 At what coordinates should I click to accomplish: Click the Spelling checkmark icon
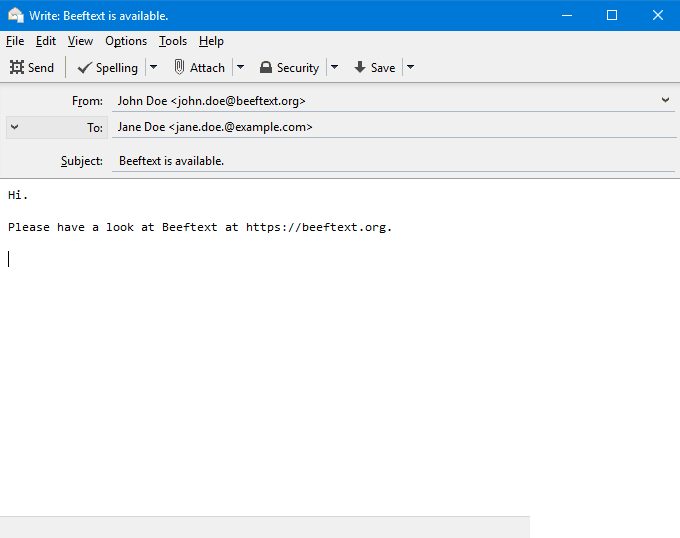click(x=85, y=68)
